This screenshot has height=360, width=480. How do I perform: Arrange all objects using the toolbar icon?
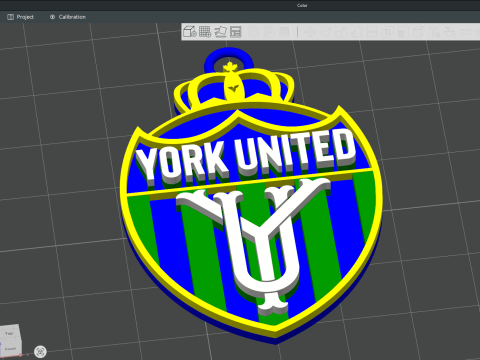pyautogui.click(x=235, y=32)
